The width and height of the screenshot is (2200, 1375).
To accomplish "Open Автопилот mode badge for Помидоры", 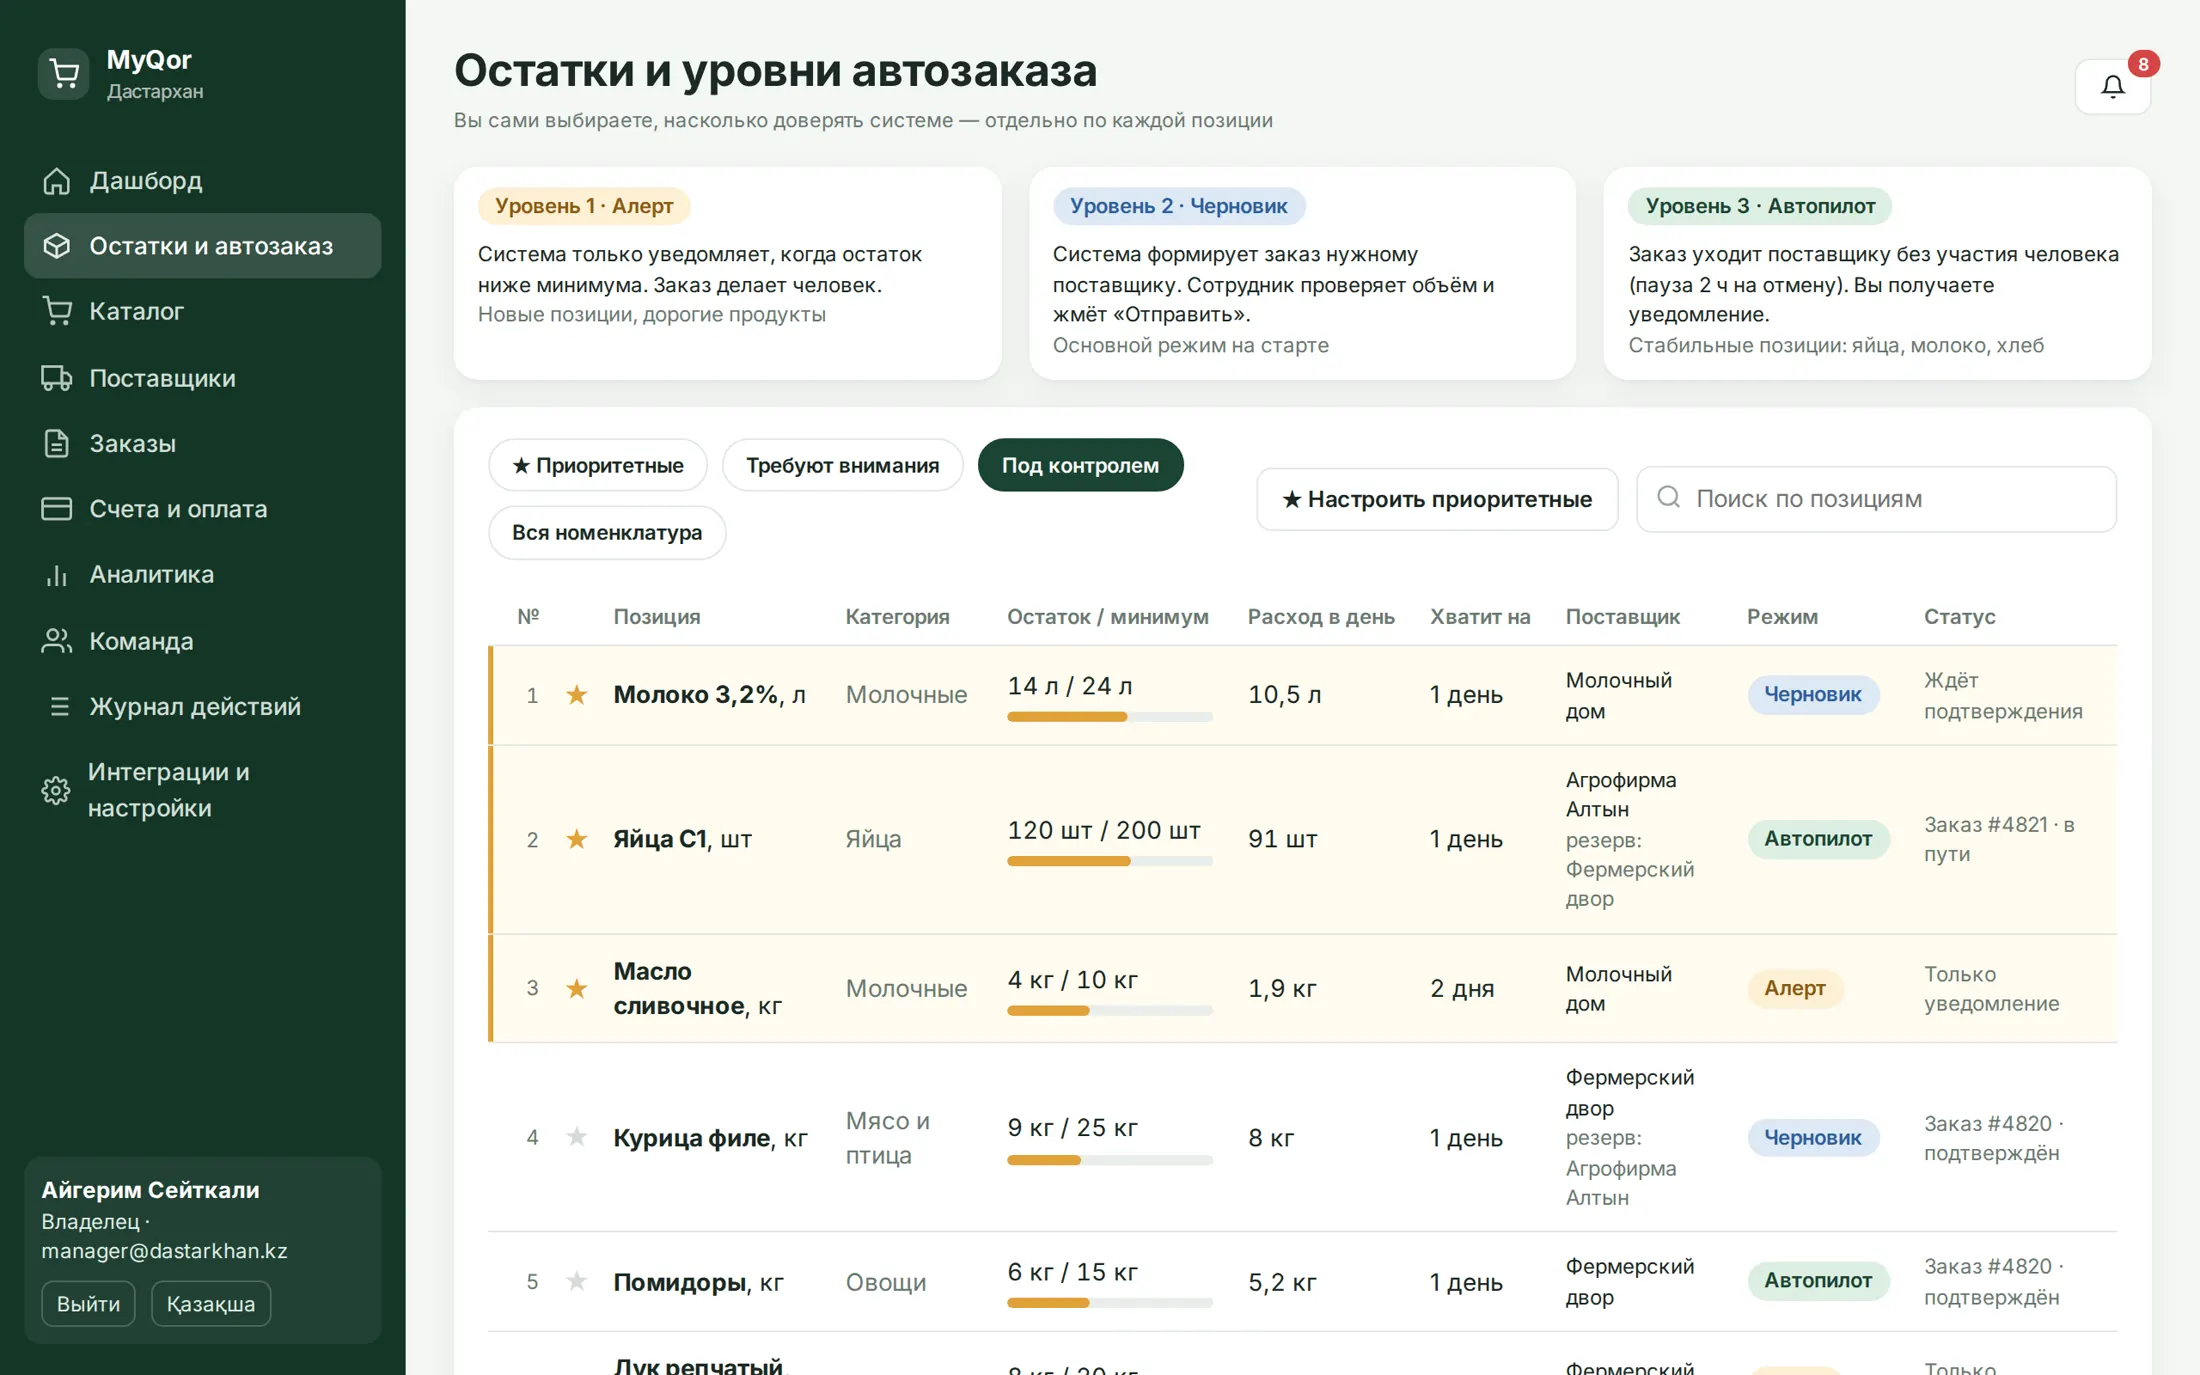I will [1817, 1281].
